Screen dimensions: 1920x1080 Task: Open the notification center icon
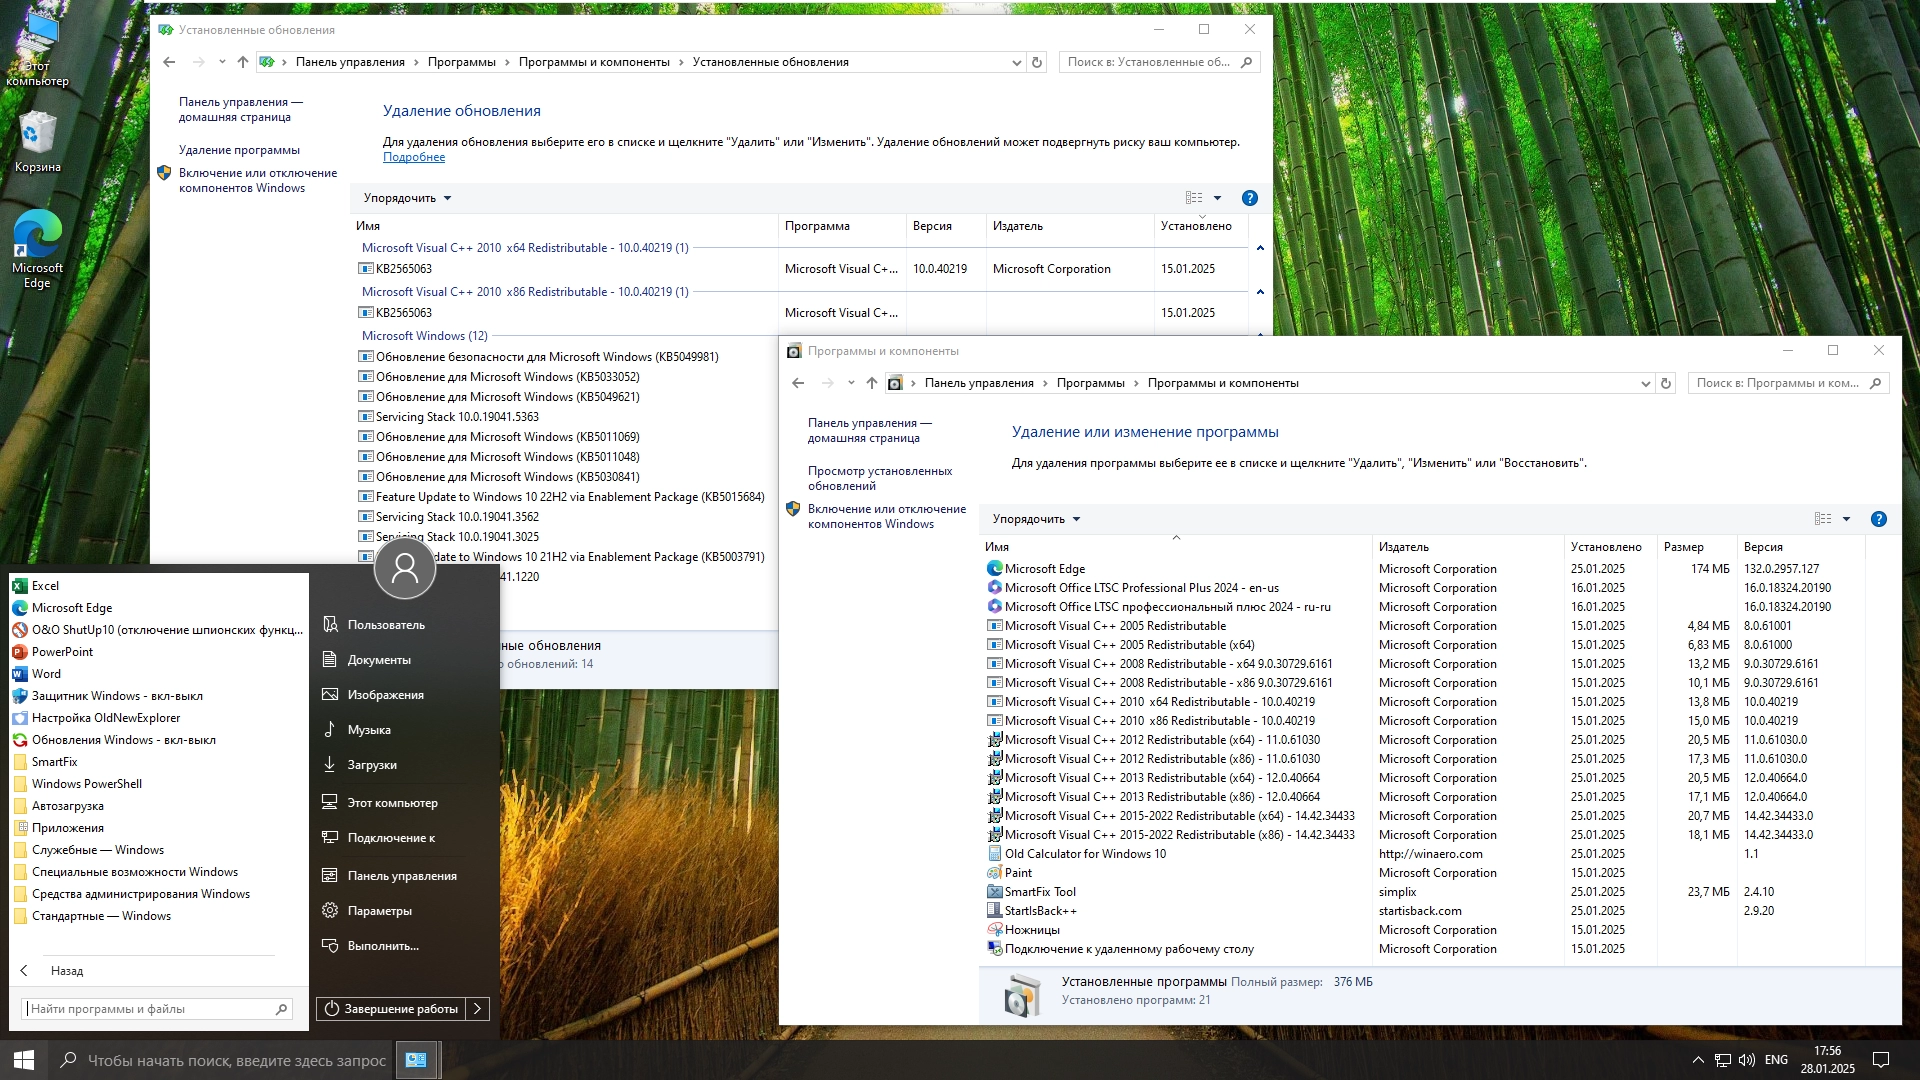tap(1880, 1060)
